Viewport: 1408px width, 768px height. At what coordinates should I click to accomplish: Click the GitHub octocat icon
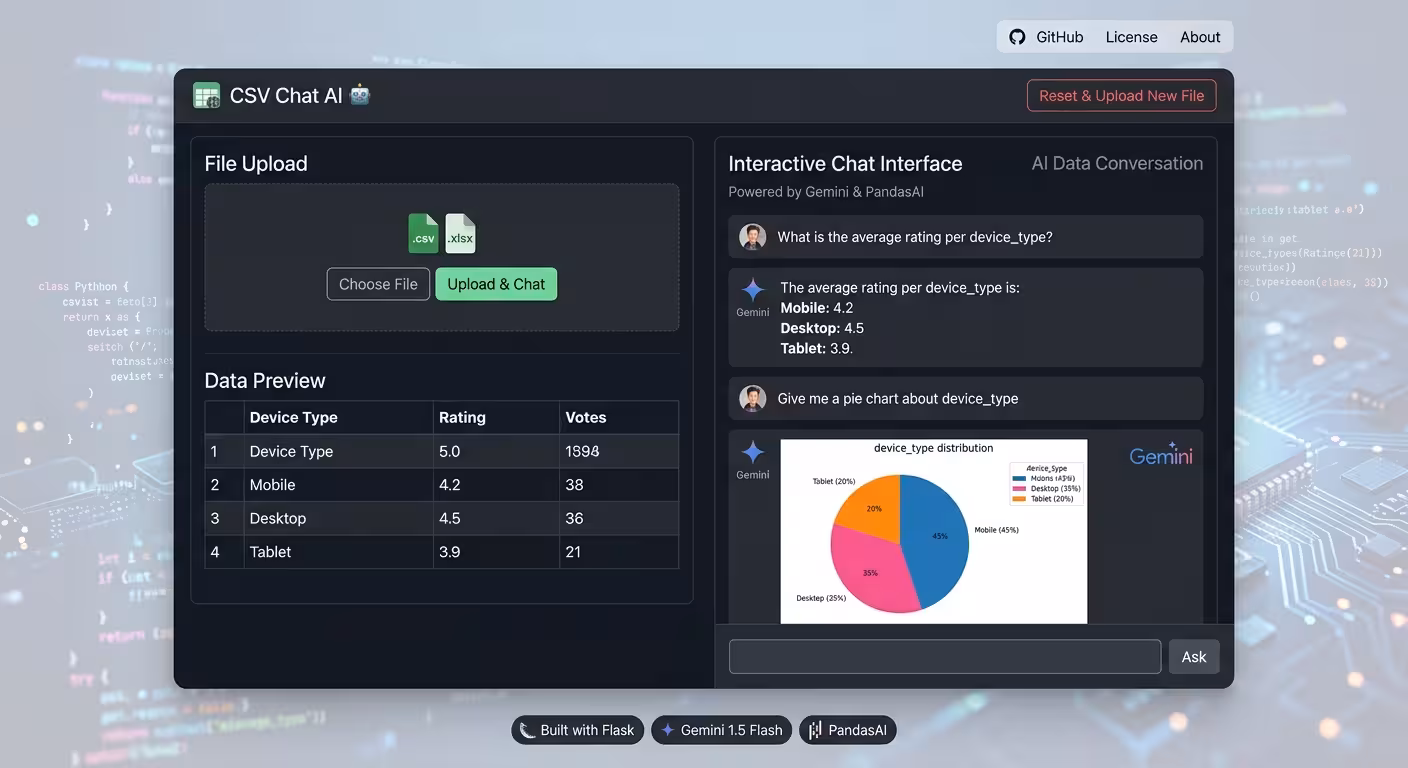[1017, 37]
